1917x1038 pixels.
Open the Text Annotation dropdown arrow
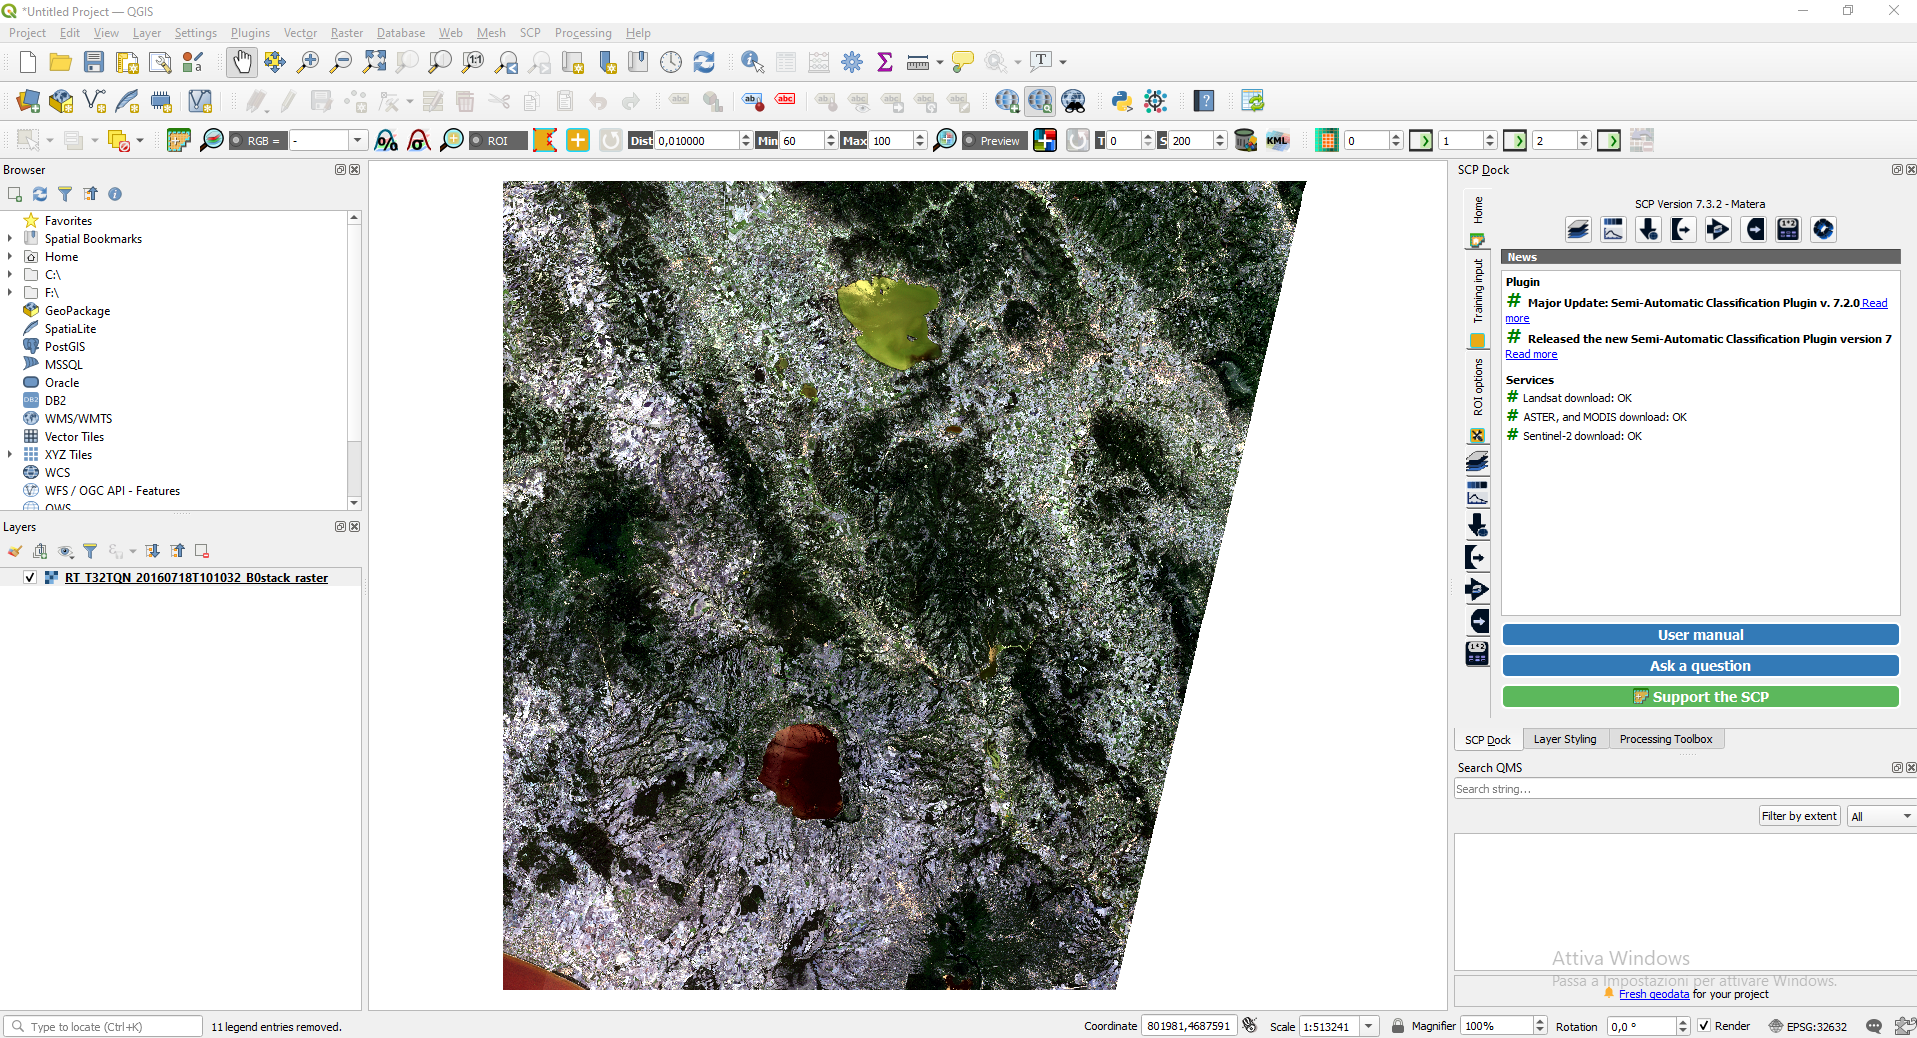coord(1063,62)
